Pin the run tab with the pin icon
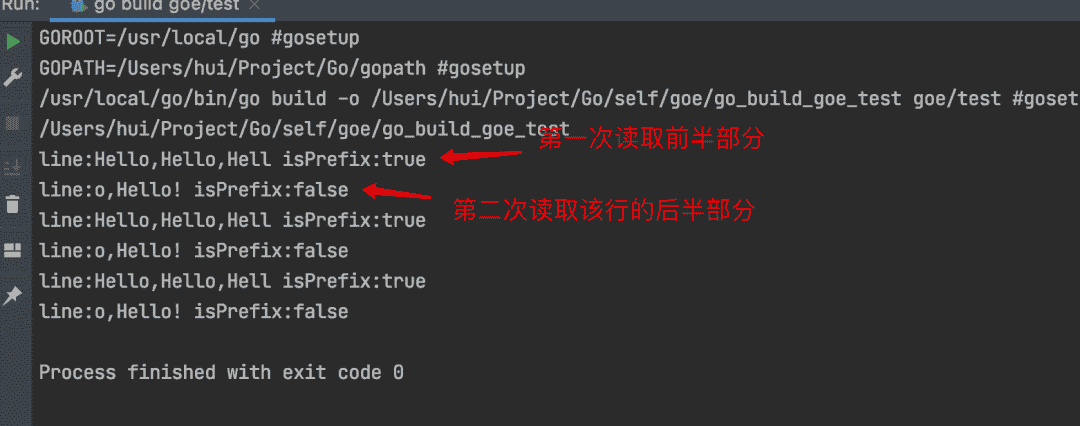Viewport: 1080px width, 426px height. 13,295
